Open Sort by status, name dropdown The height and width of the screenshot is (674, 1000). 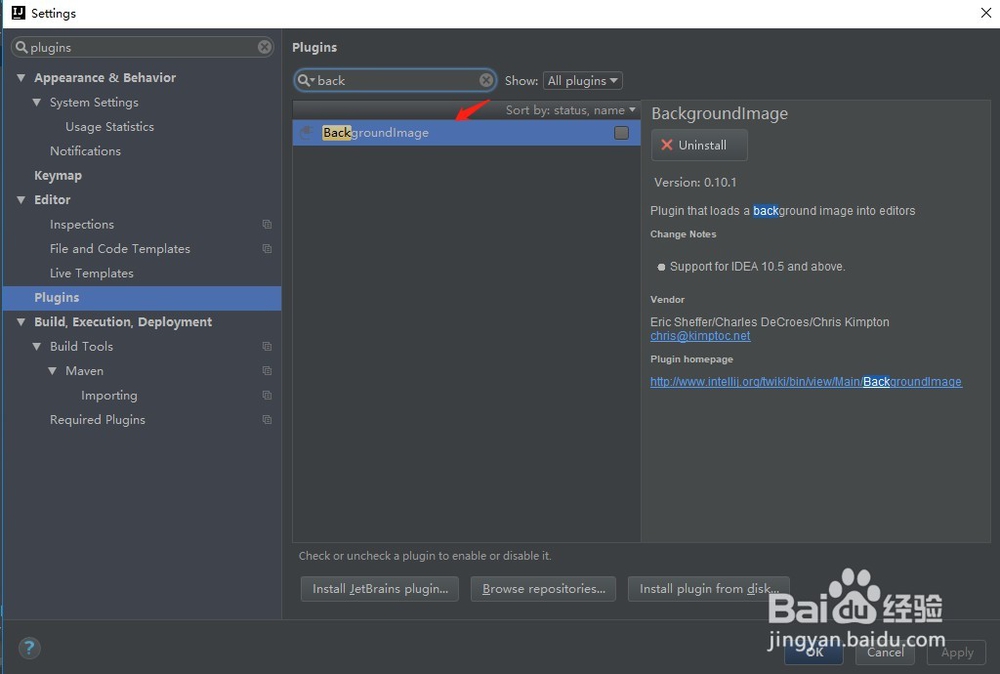tap(570, 110)
